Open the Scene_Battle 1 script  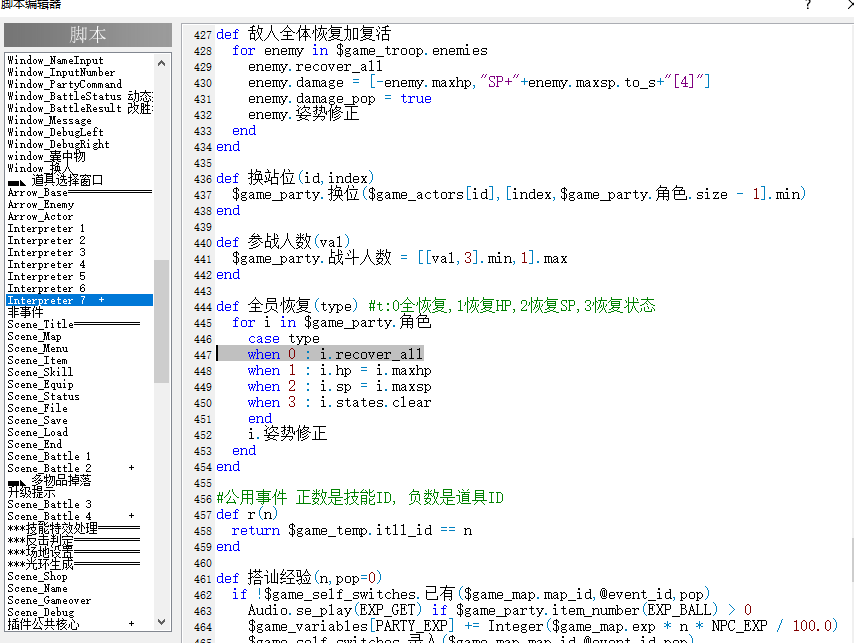pyautogui.click(x=49, y=456)
